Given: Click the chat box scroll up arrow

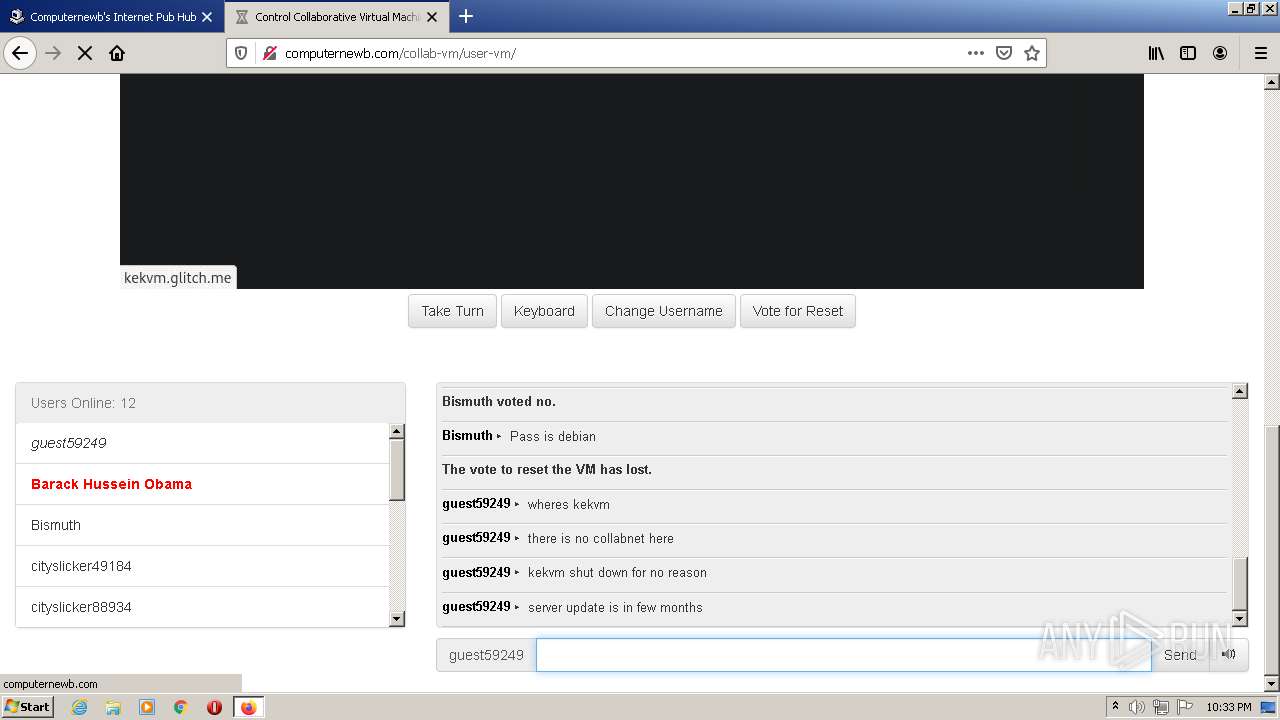Looking at the screenshot, I should click(1240, 392).
